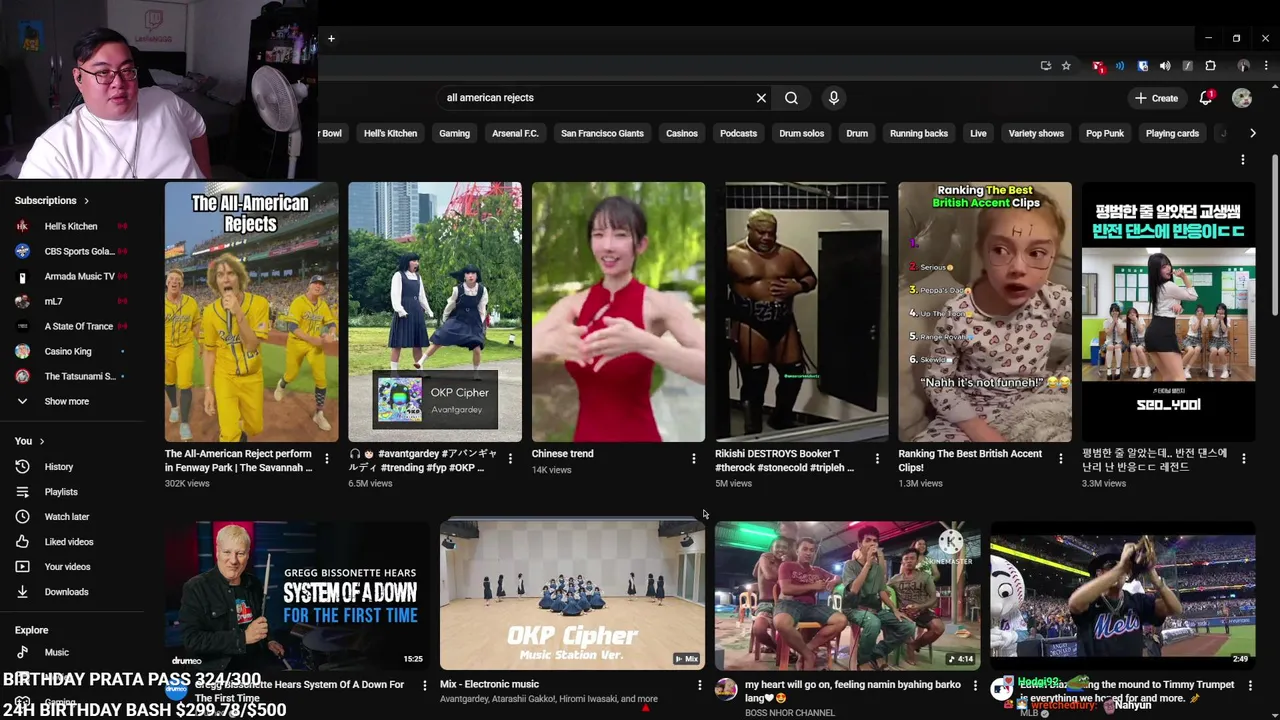
Task: Show more filter chips with right arrow
Action: (1252, 133)
